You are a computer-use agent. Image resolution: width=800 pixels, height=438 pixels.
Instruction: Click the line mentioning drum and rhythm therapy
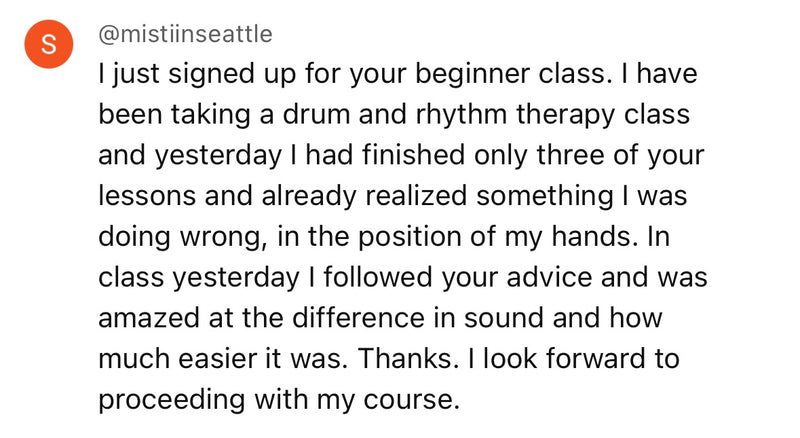pyautogui.click(x=393, y=115)
